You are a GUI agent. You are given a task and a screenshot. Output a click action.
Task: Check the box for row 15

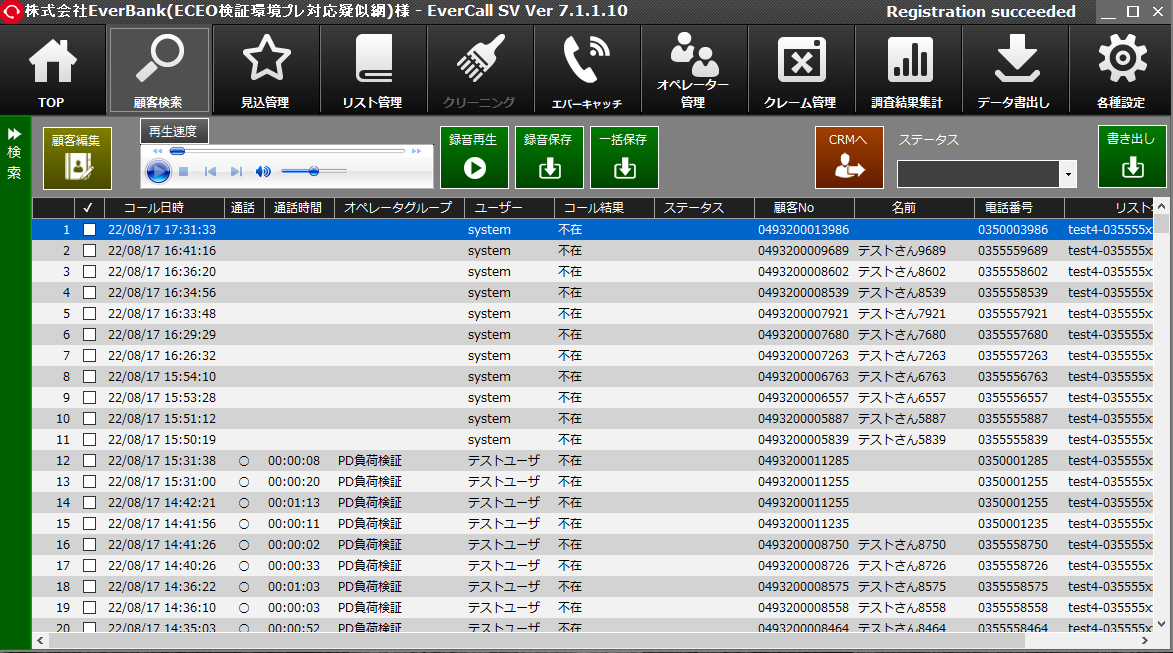(x=90, y=524)
